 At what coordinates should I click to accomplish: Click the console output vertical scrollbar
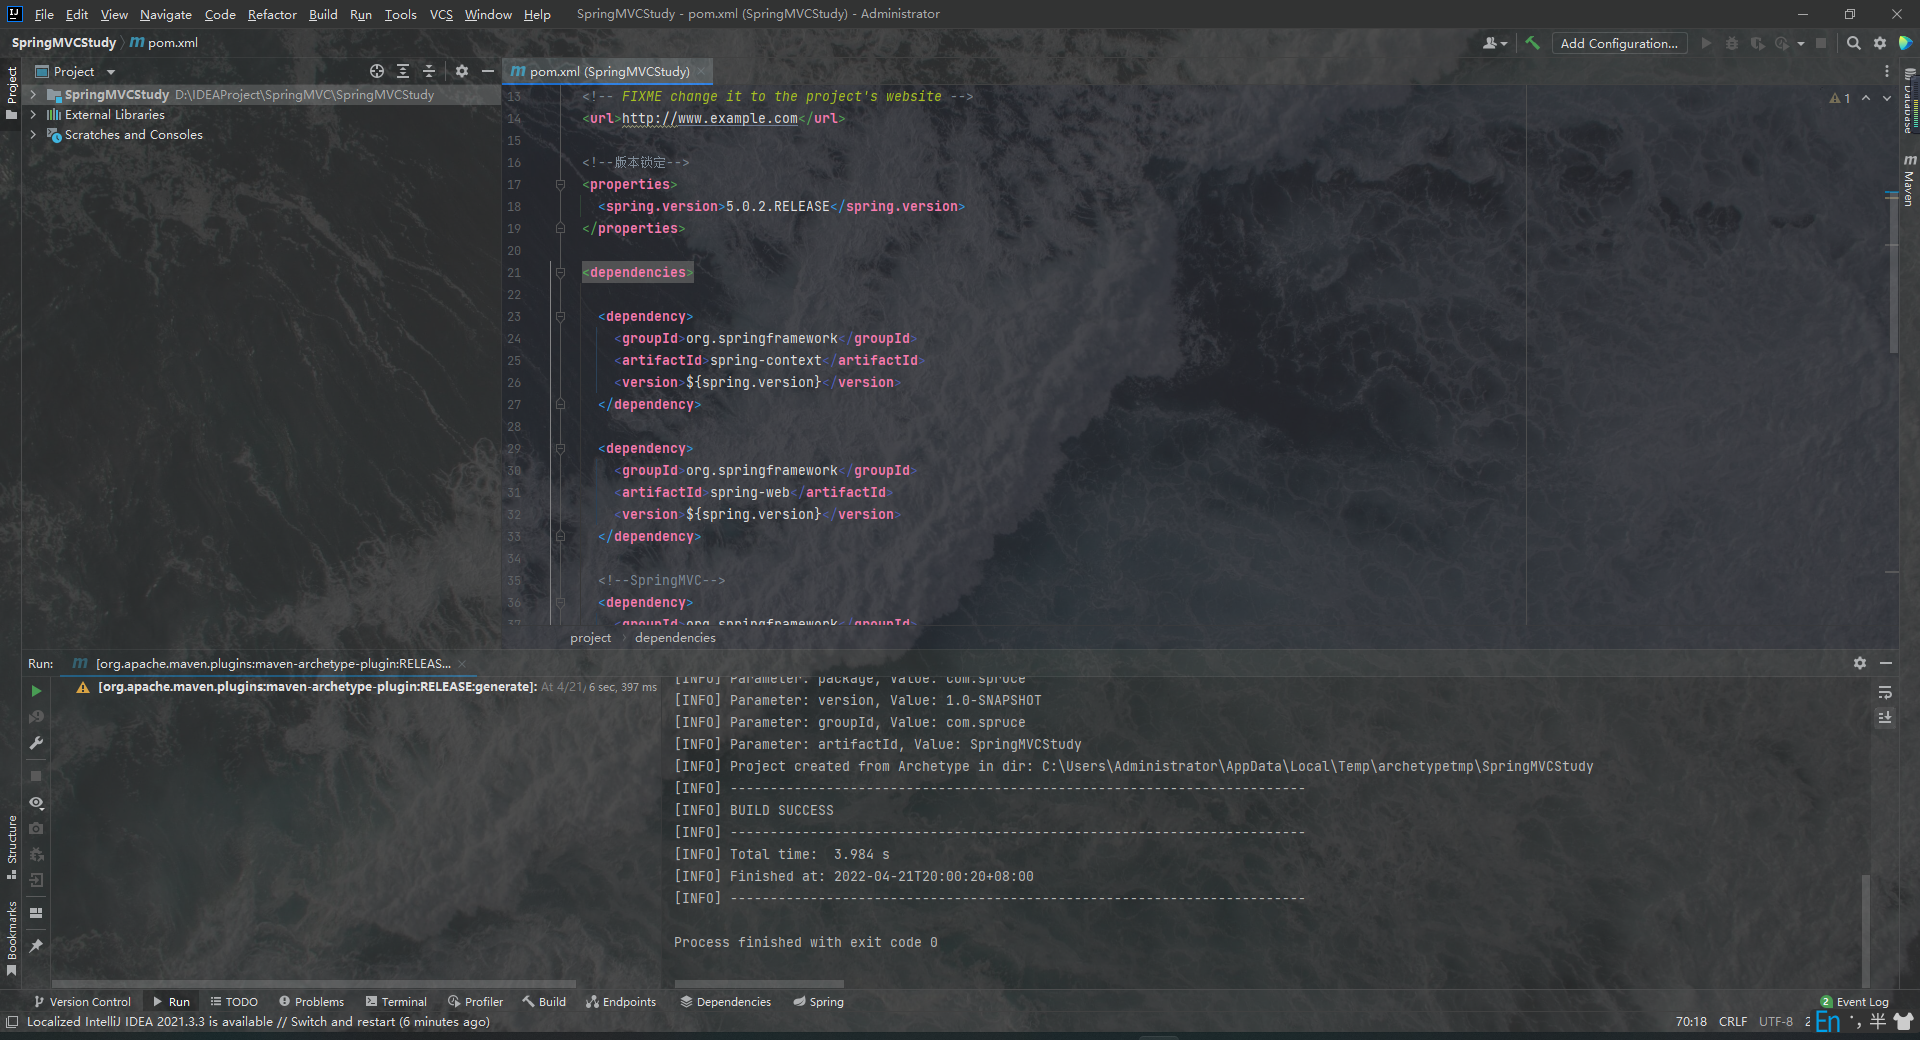pyautogui.click(x=1865, y=930)
